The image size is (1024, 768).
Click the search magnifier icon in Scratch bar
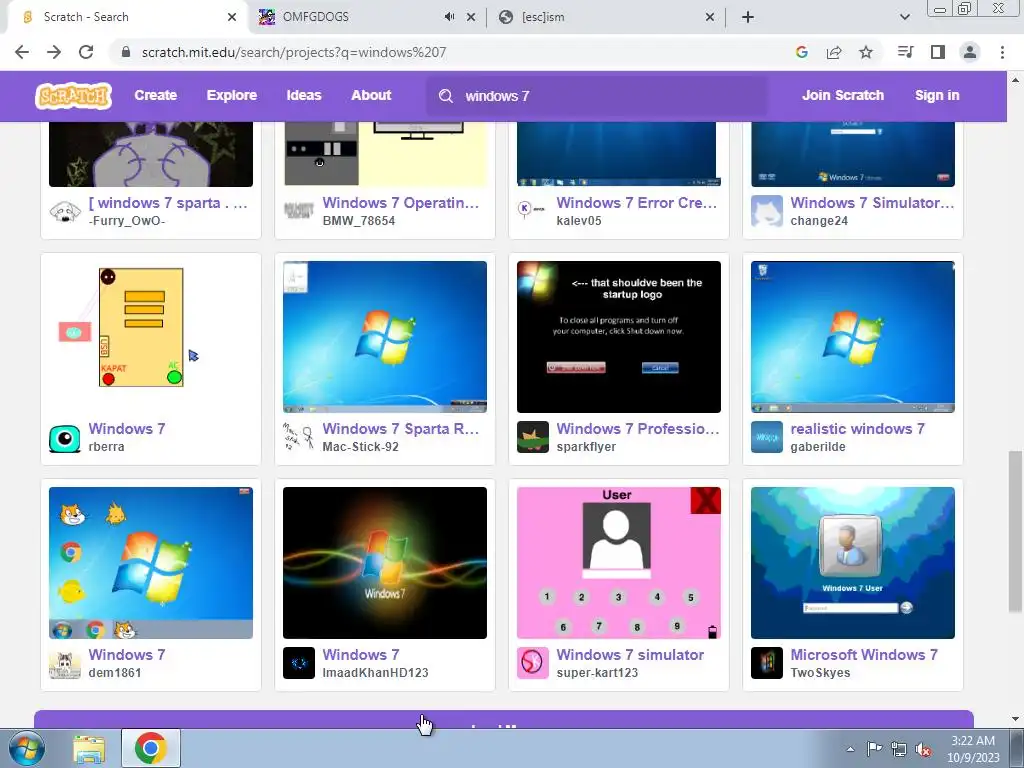[446, 96]
